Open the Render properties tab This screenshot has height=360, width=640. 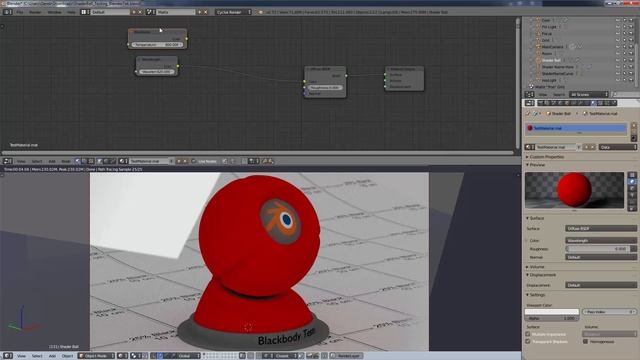(x=540, y=103)
